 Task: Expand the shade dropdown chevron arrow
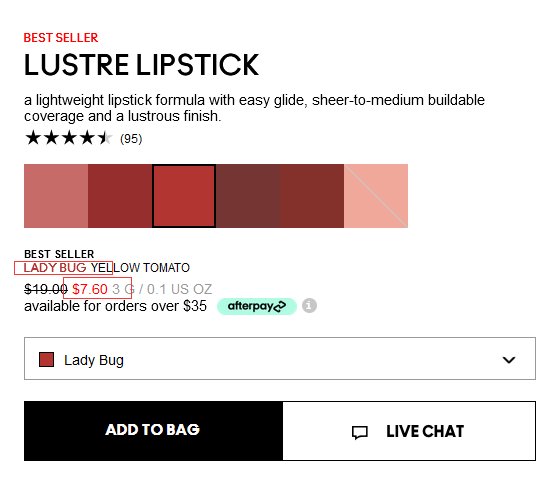click(x=509, y=360)
